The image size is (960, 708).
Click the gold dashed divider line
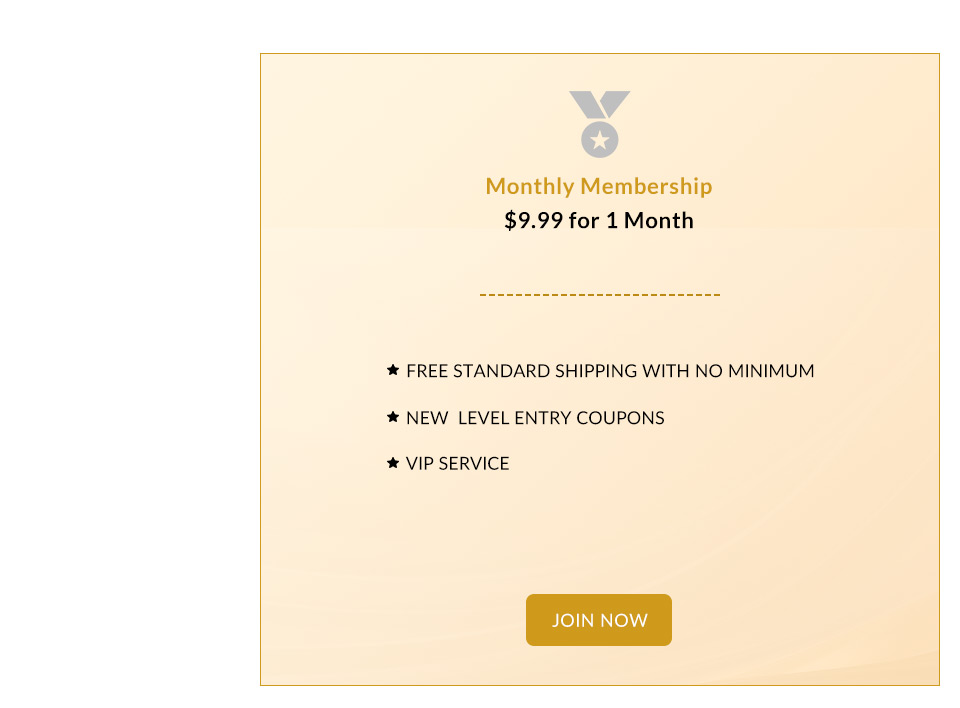(600, 295)
